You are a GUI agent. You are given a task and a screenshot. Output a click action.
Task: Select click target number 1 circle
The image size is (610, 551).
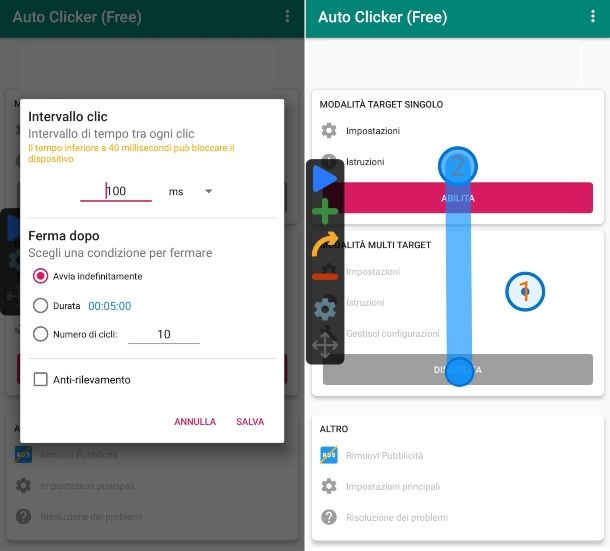[x=525, y=291]
